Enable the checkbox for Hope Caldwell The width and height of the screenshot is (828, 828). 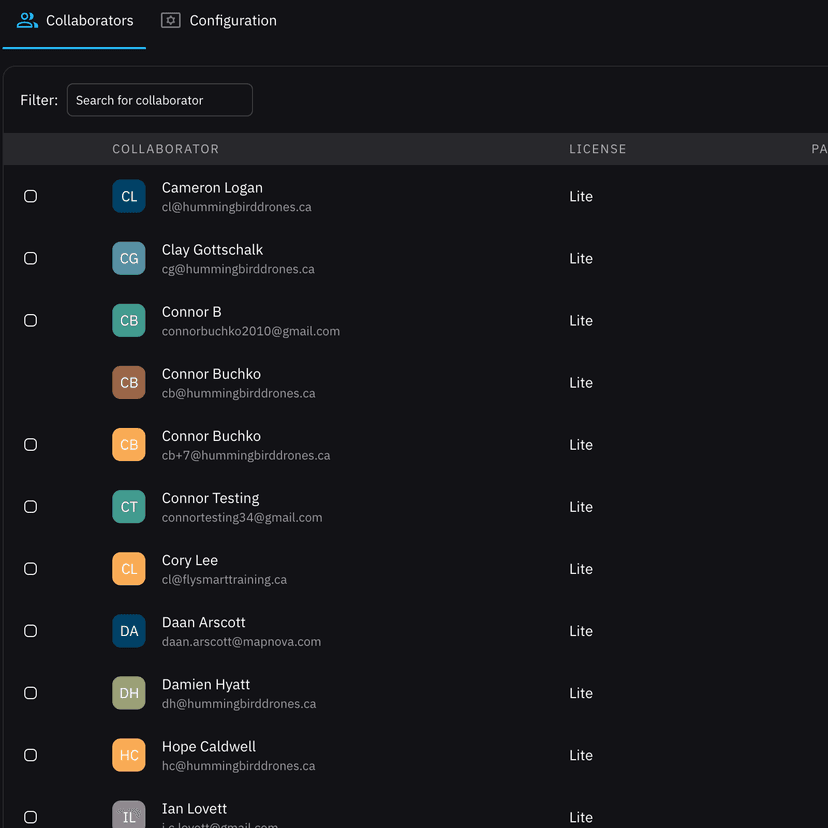point(31,755)
